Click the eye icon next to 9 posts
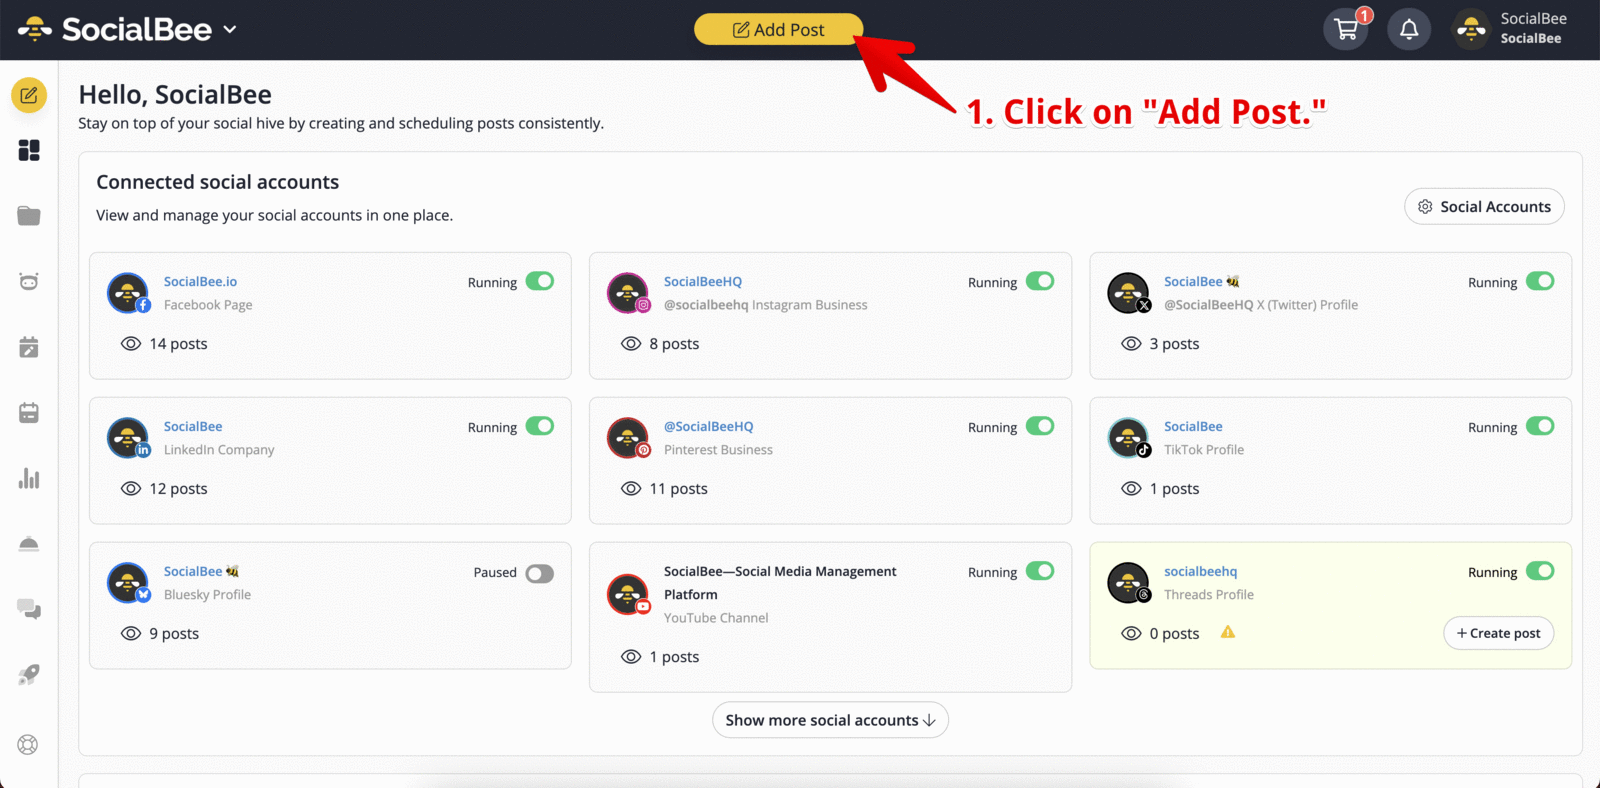Screen dimensions: 1600x788 tap(131, 633)
